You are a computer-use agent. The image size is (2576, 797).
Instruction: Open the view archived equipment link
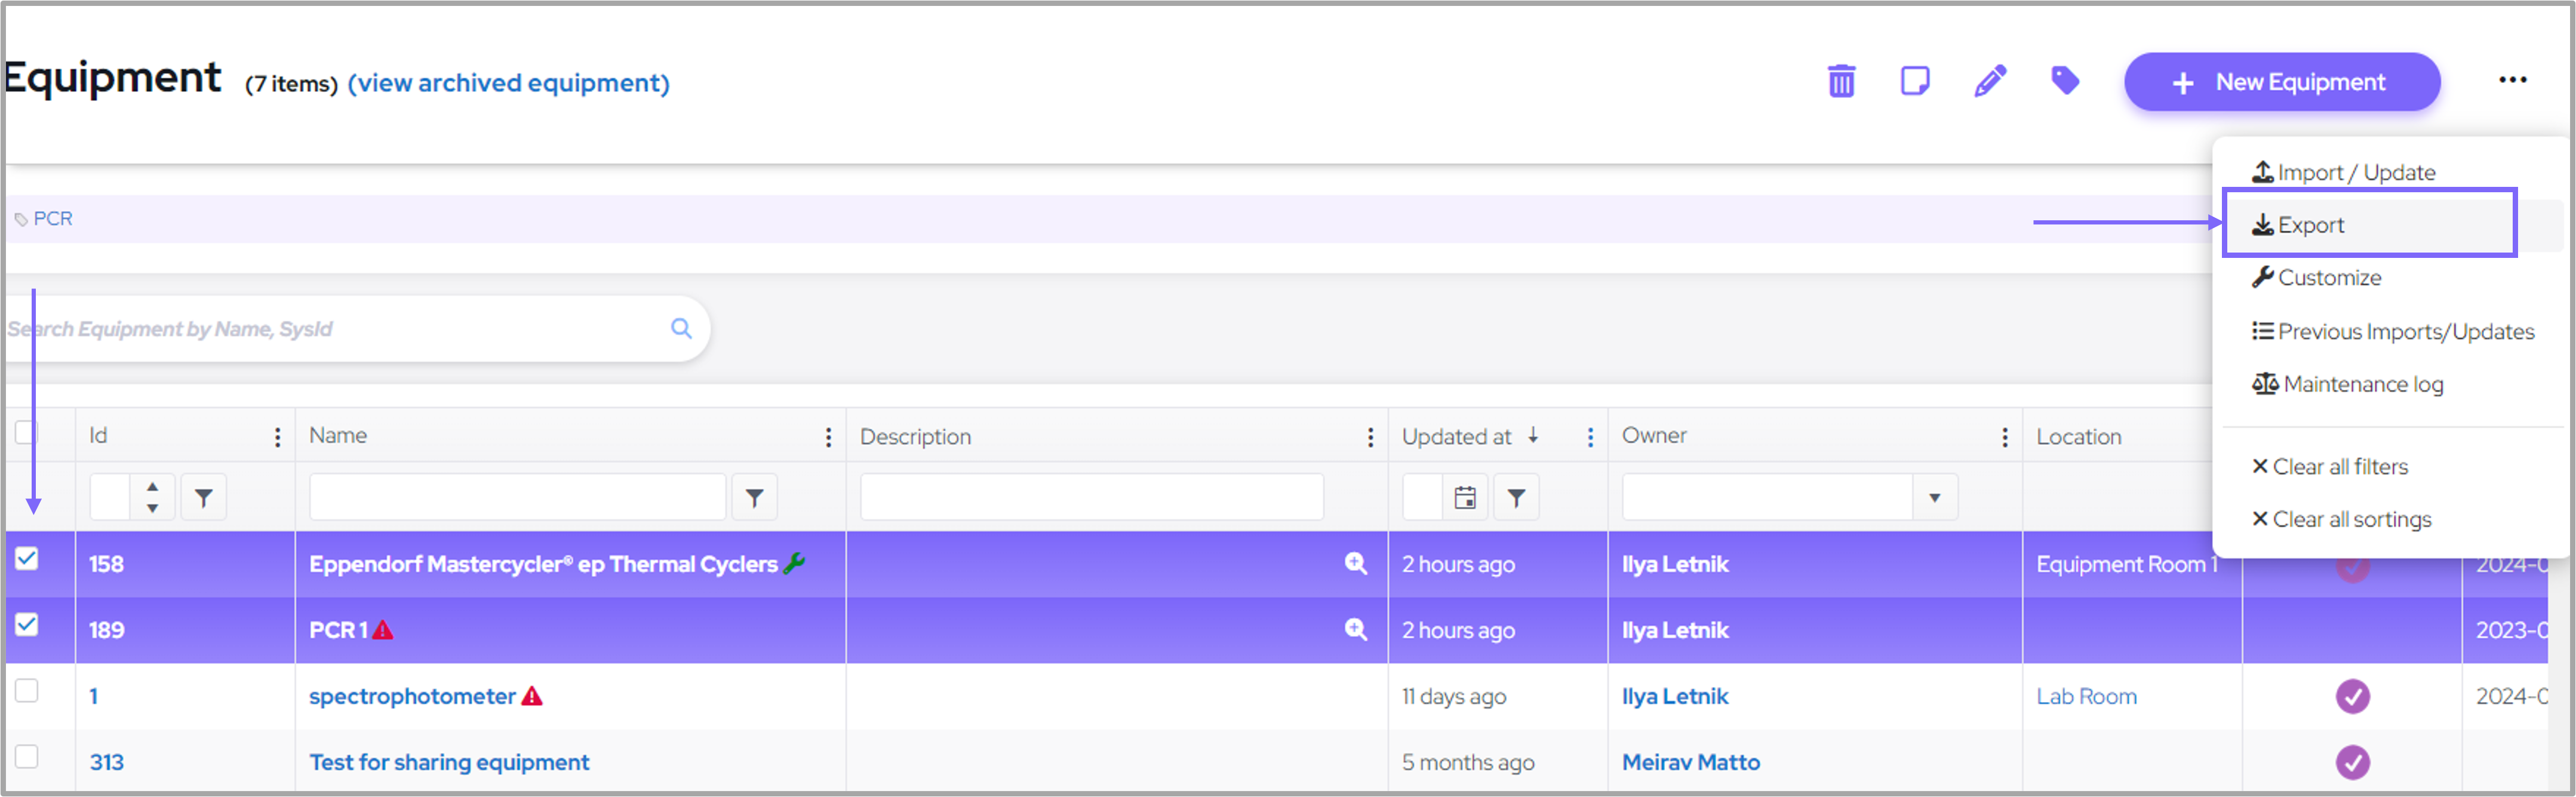(508, 83)
